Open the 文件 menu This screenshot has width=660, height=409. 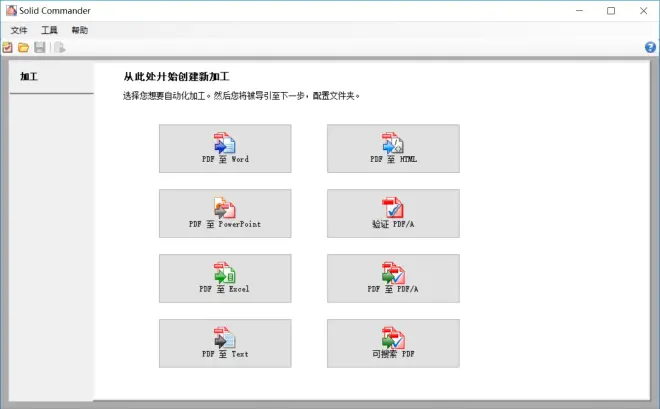(19, 30)
